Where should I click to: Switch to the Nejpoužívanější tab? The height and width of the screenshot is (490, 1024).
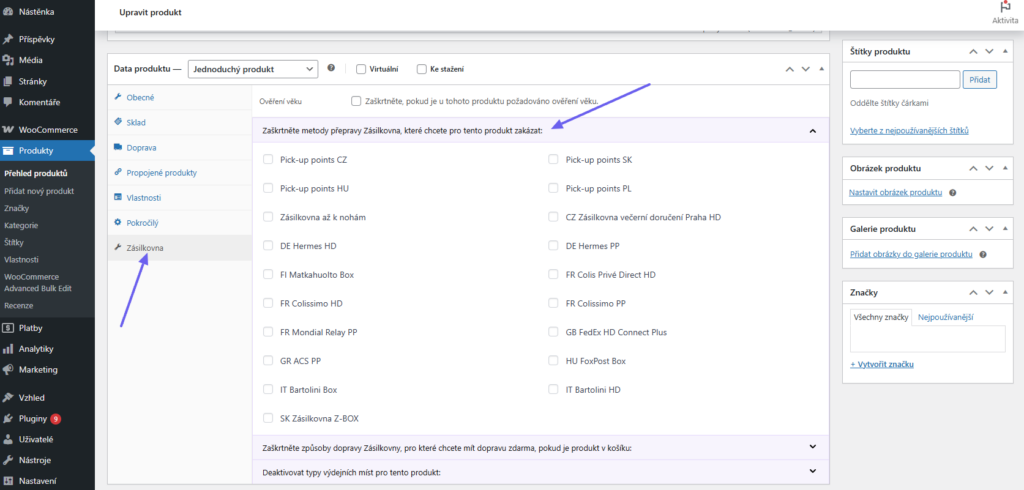click(x=946, y=317)
